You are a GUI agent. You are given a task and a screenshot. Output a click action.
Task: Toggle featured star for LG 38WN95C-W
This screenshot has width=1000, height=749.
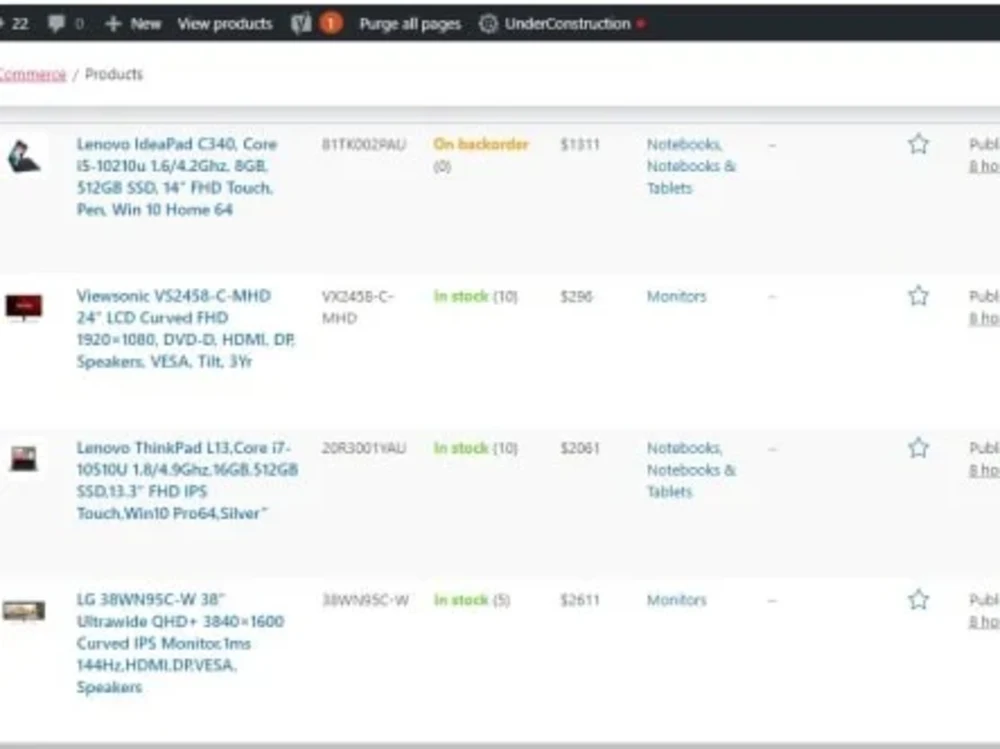click(918, 600)
